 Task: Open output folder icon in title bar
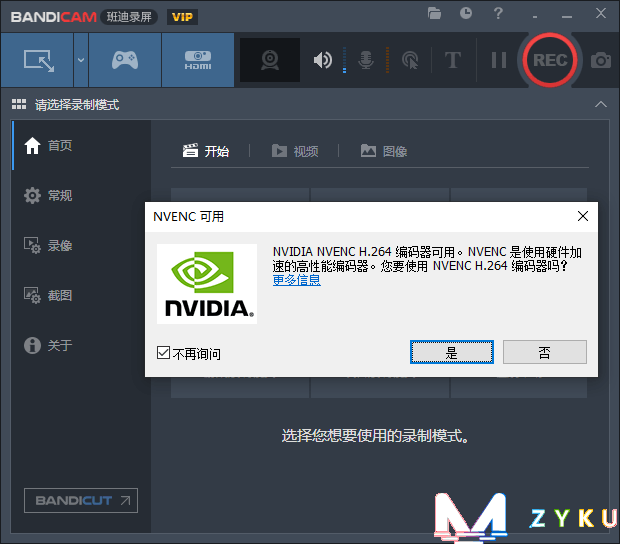tap(434, 13)
